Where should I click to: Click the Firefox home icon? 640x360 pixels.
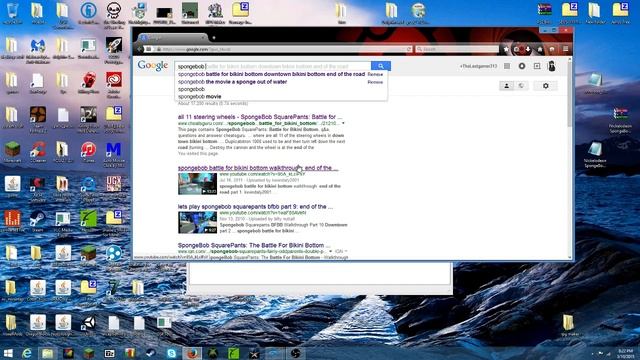[x=540, y=49]
